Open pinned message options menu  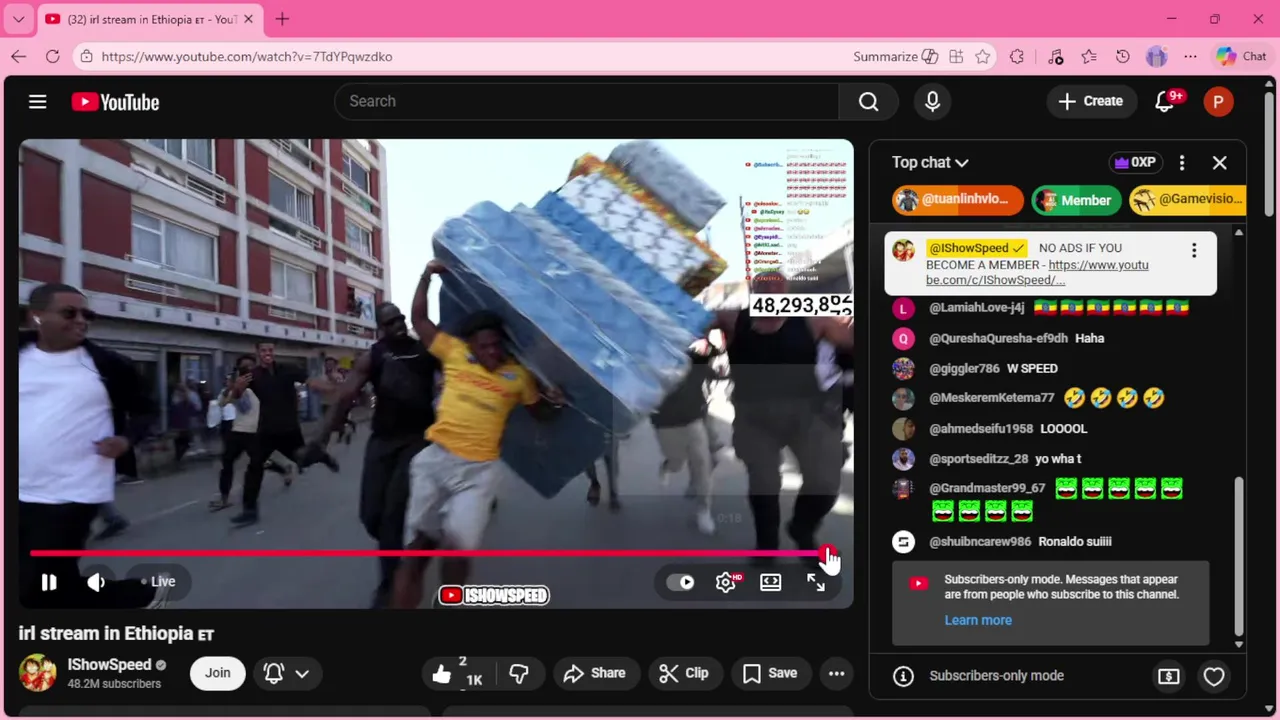(1193, 250)
